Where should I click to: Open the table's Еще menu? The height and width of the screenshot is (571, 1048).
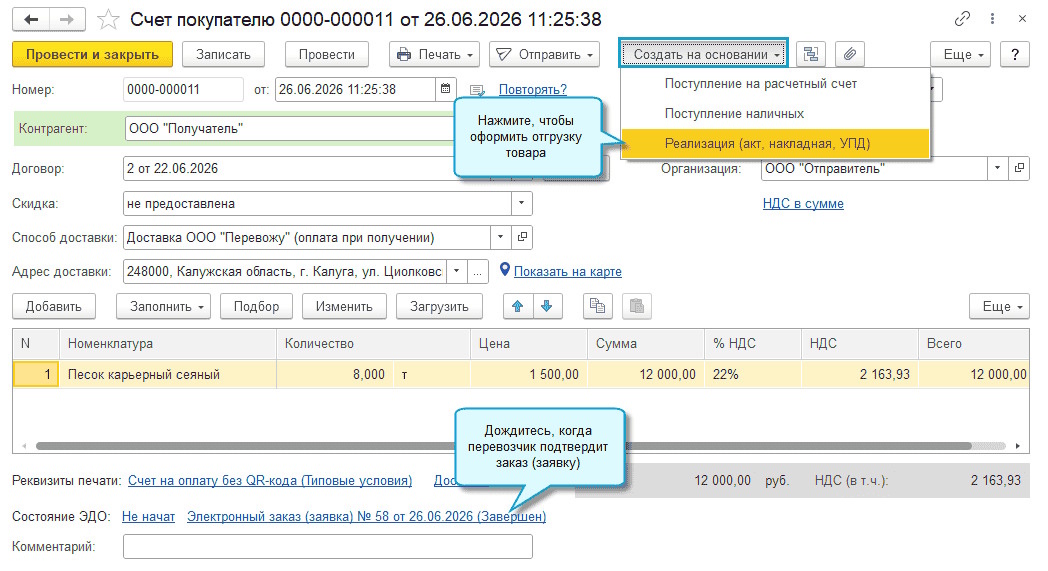[999, 306]
